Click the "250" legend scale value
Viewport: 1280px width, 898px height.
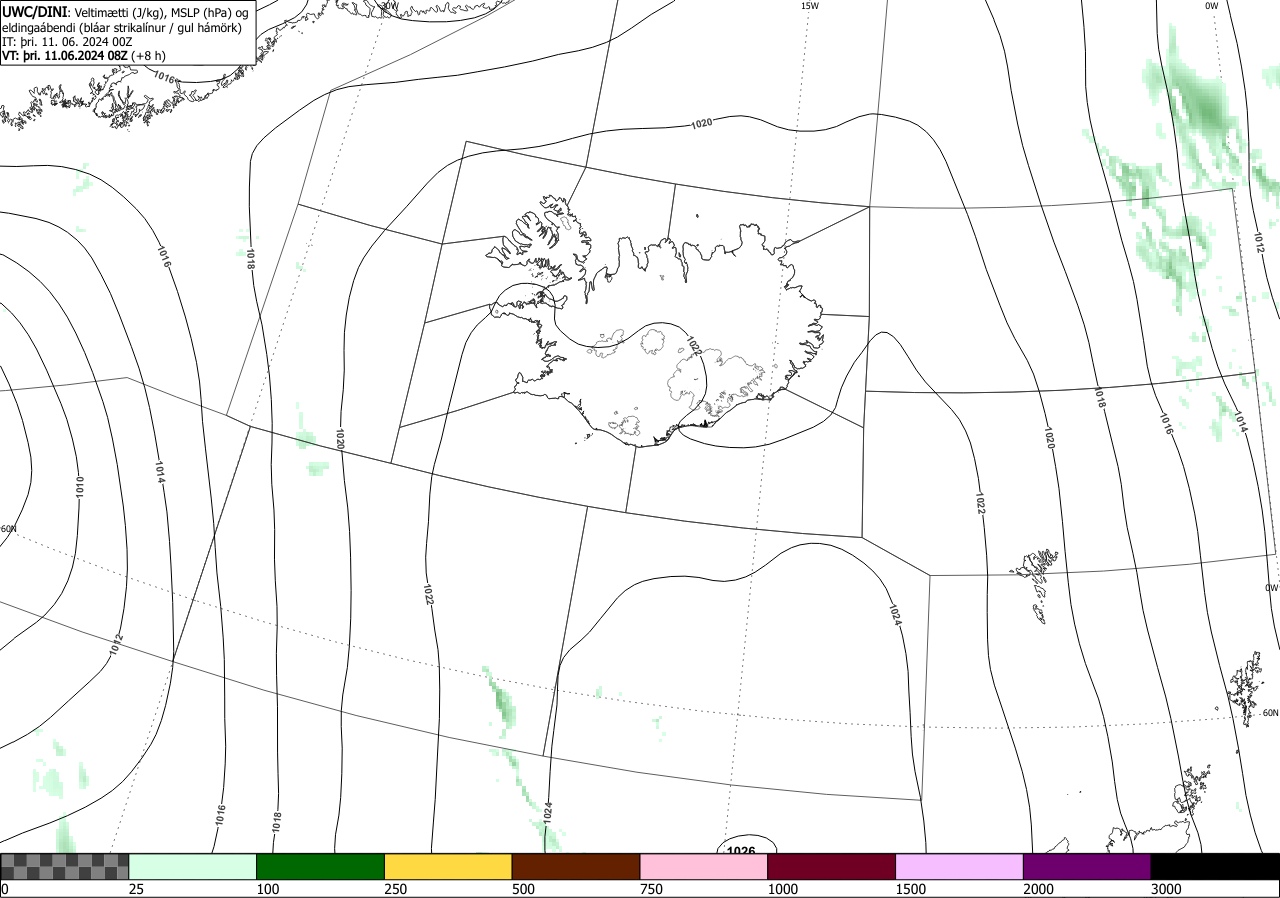395,889
